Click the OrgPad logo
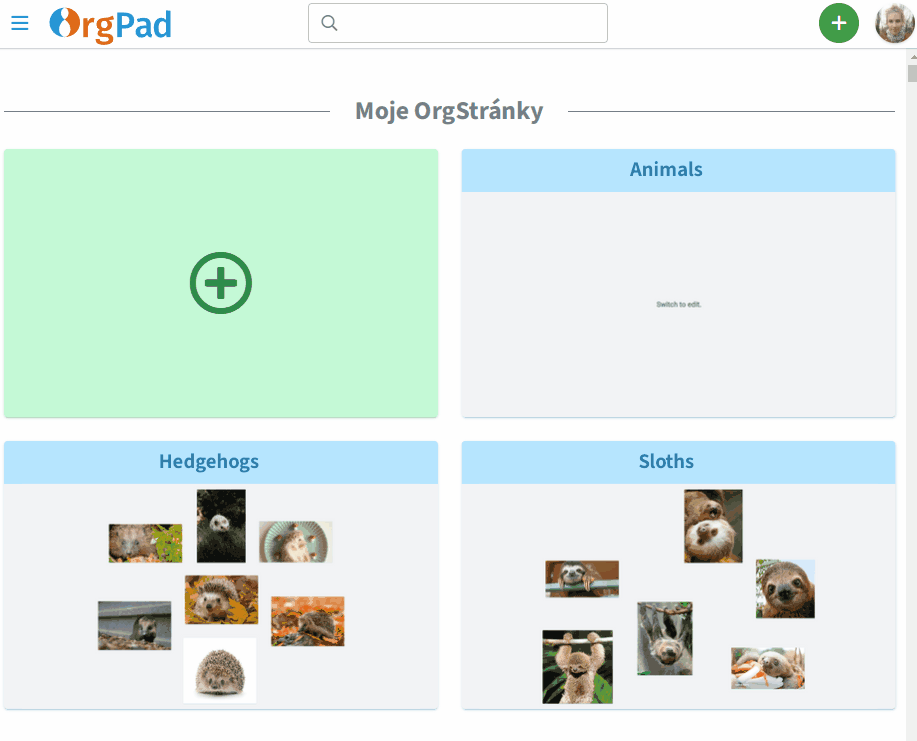The height and width of the screenshot is (741, 917). tap(110, 24)
